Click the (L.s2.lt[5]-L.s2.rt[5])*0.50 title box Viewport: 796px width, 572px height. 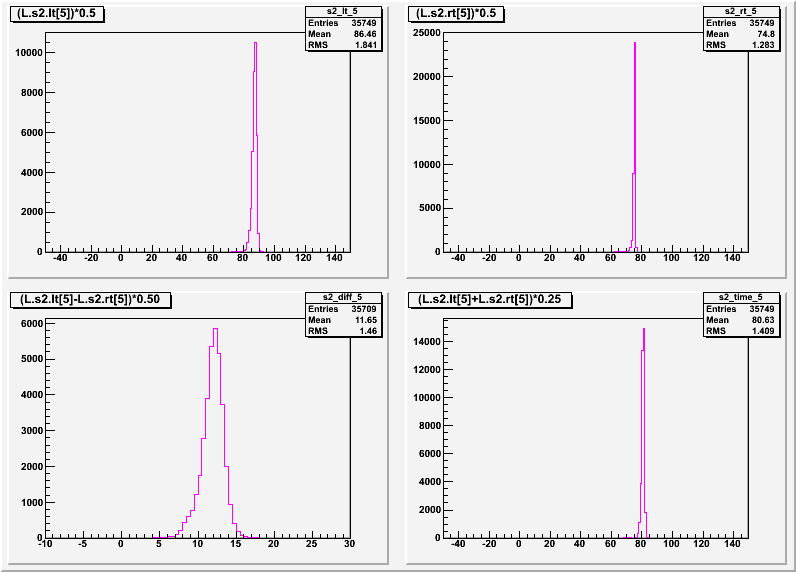[90, 299]
